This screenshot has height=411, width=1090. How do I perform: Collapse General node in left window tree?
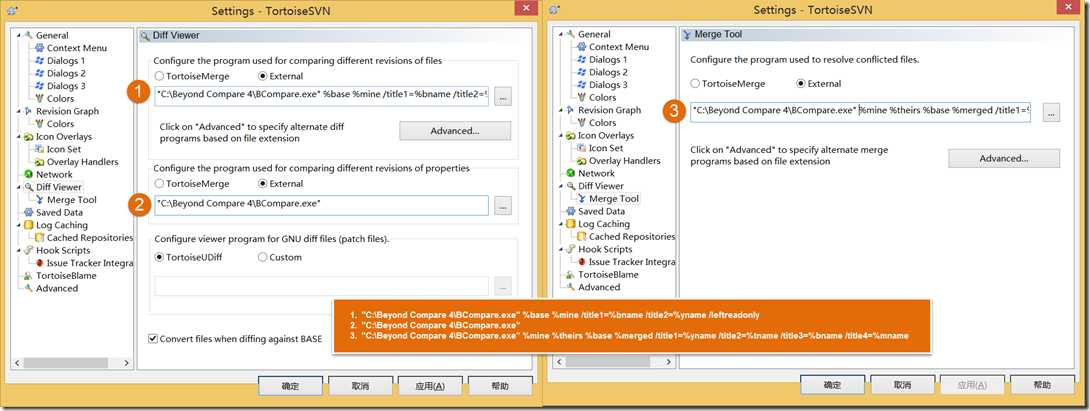(x=19, y=35)
